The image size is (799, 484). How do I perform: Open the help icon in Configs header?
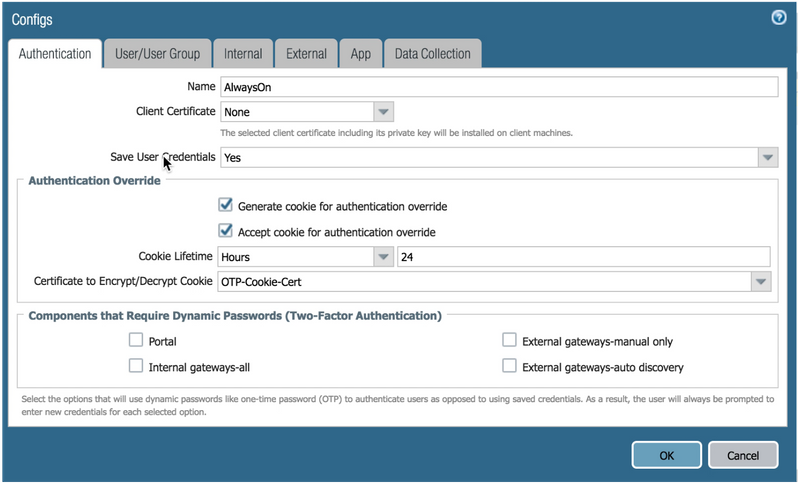pyautogui.click(x=778, y=17)
